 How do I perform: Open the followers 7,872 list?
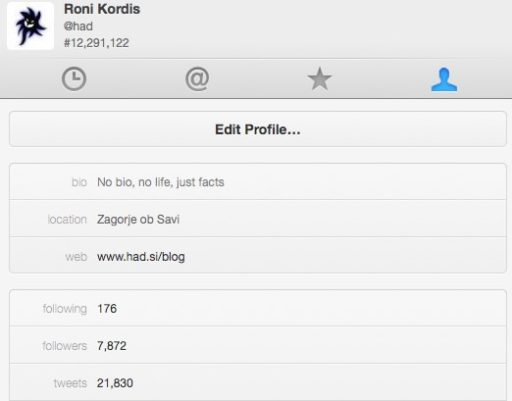coord(258,345)
